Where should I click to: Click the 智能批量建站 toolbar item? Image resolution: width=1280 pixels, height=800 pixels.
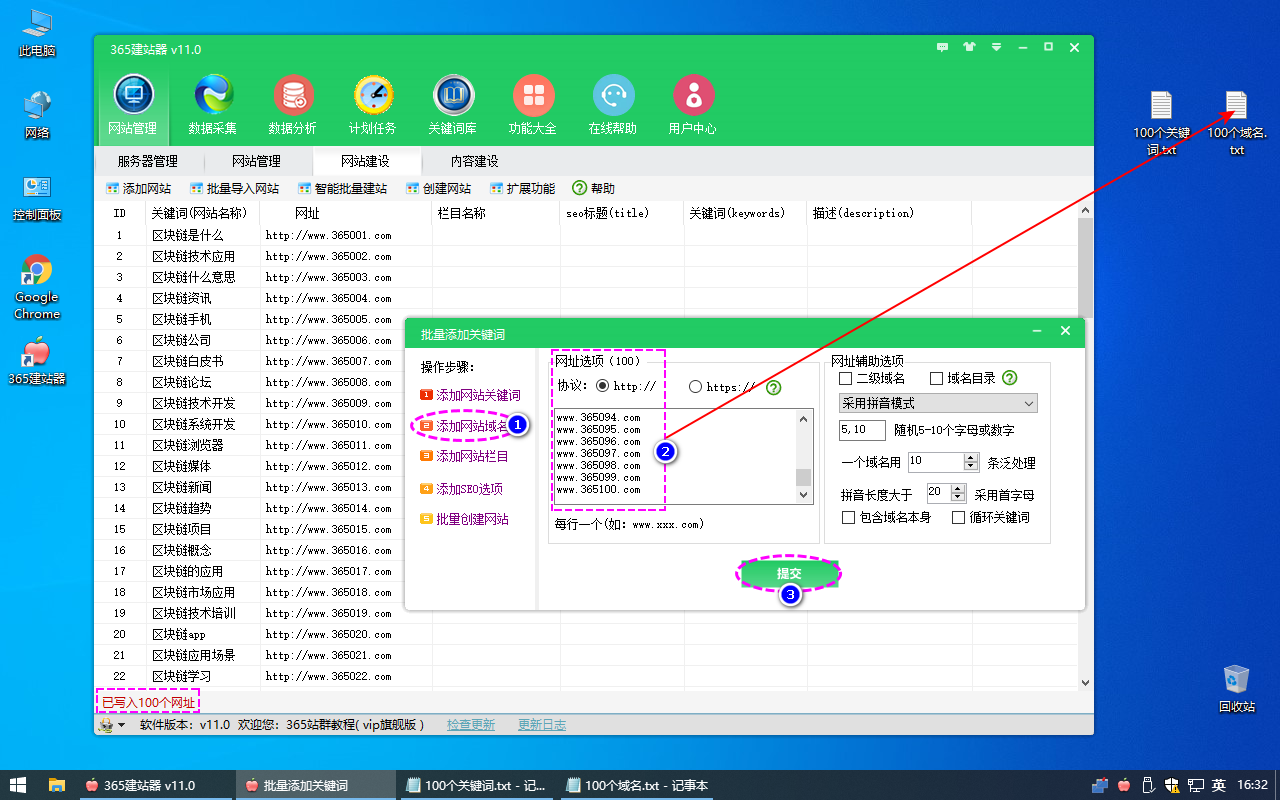point(342,188)
